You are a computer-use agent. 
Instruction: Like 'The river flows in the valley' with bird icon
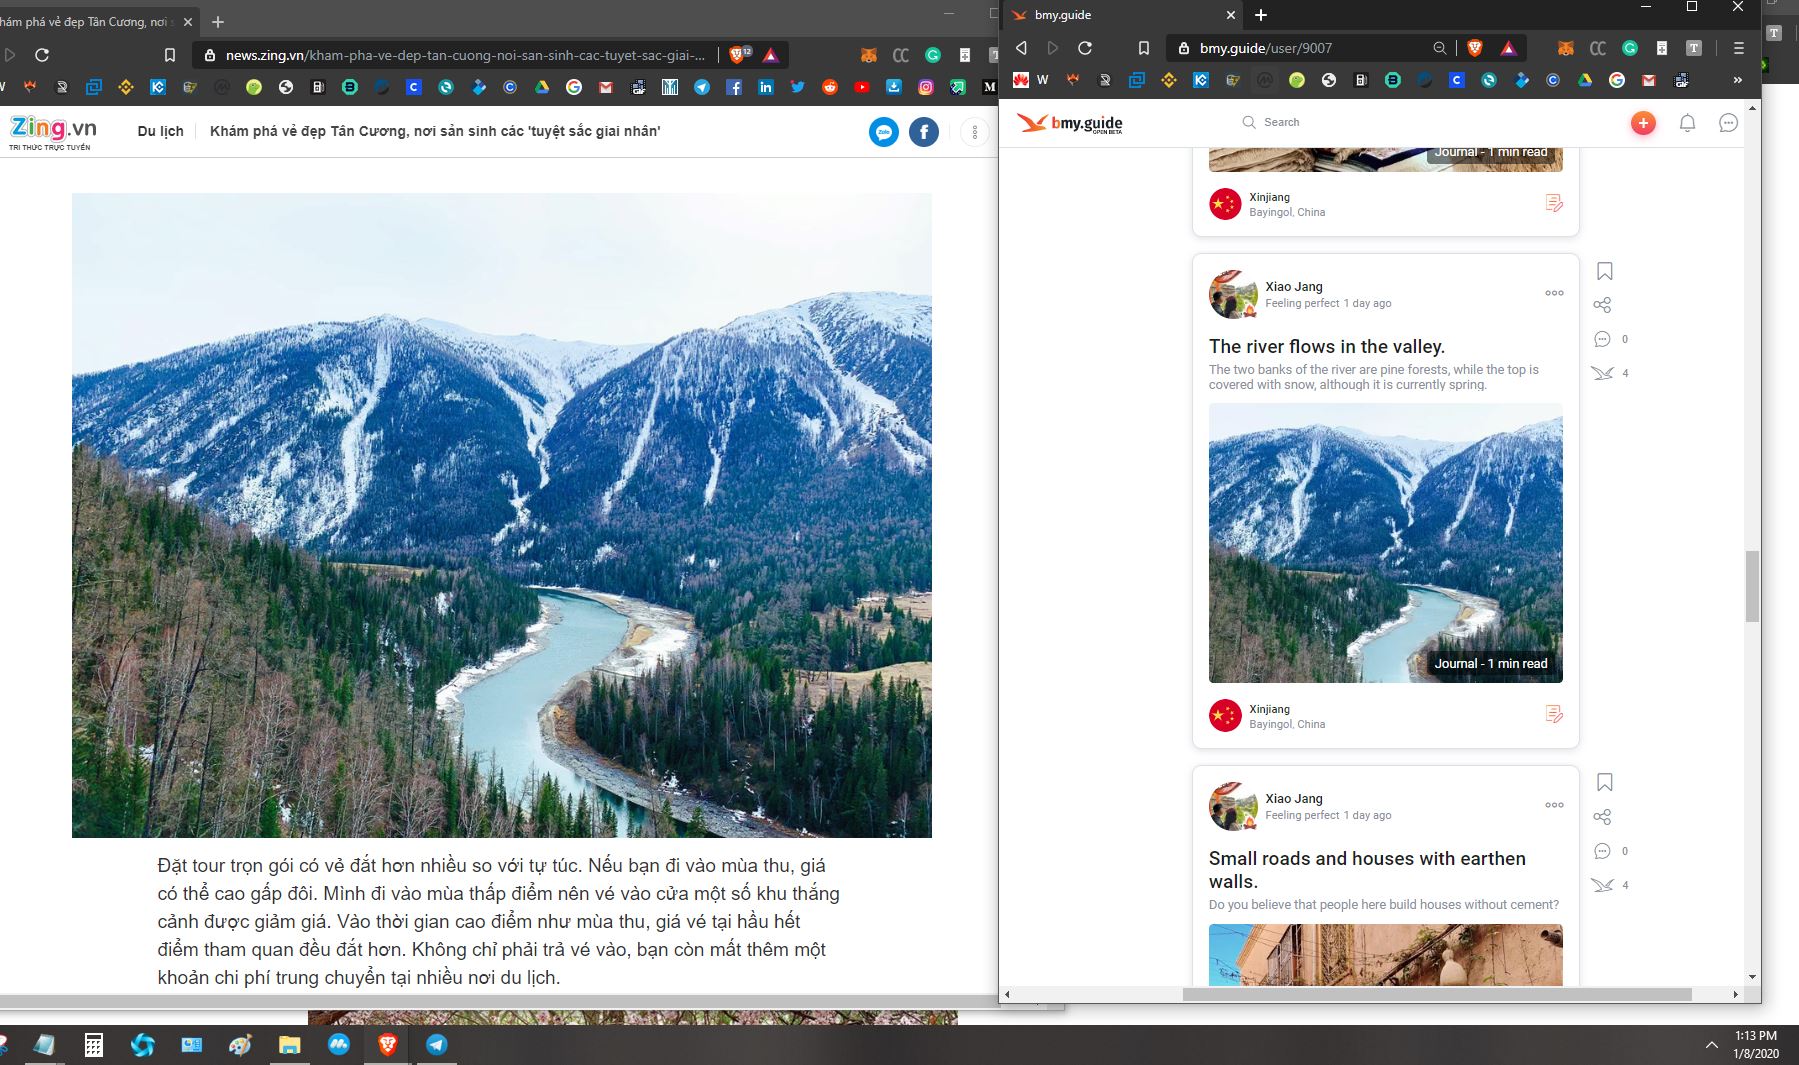(x=1603, y=373)
